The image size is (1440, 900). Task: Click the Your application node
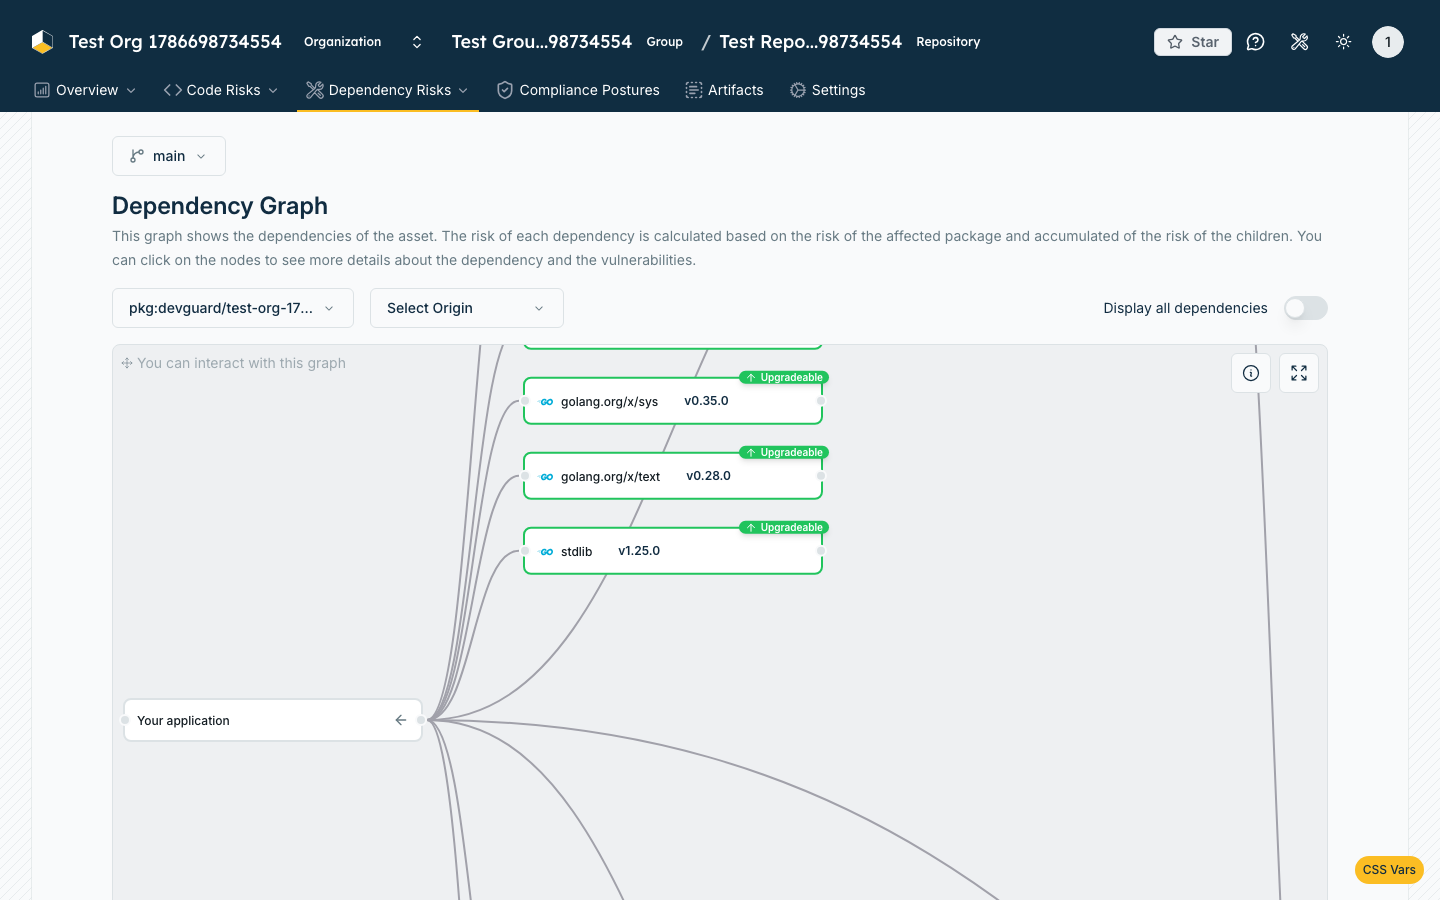[273, 720]
